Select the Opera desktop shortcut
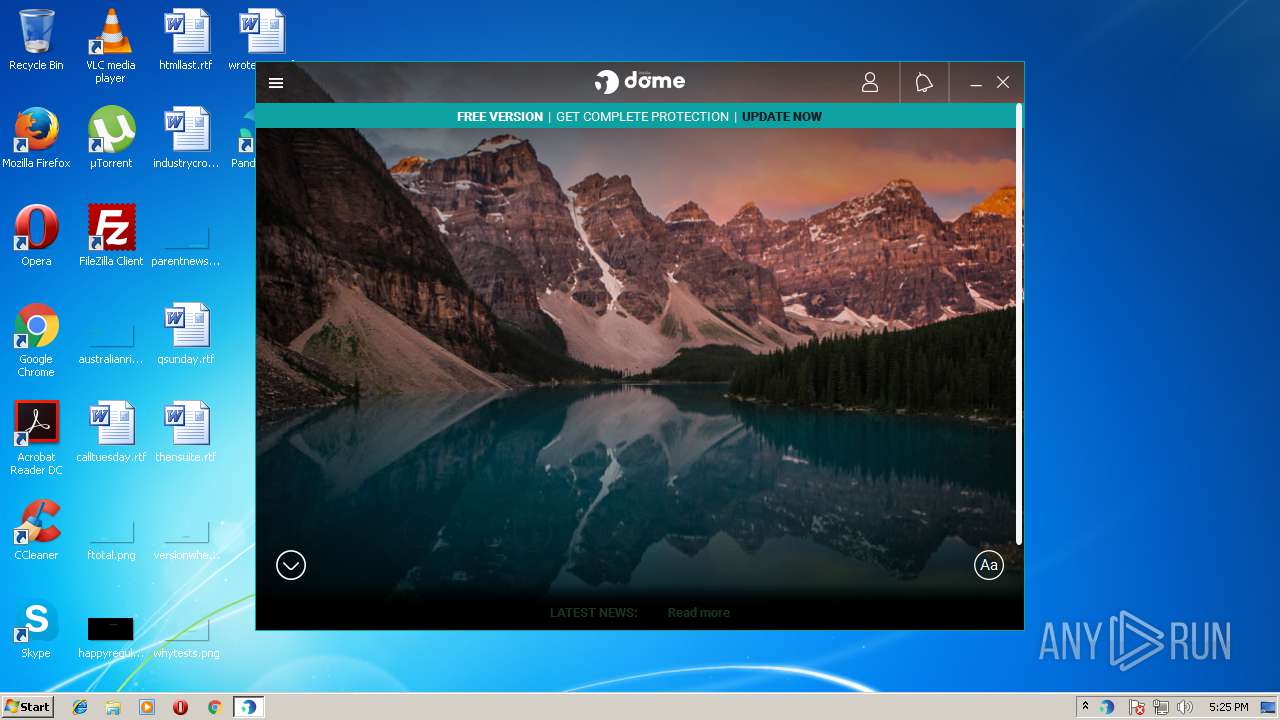This screenshot has width=1280, height=720. coord(36,236)
